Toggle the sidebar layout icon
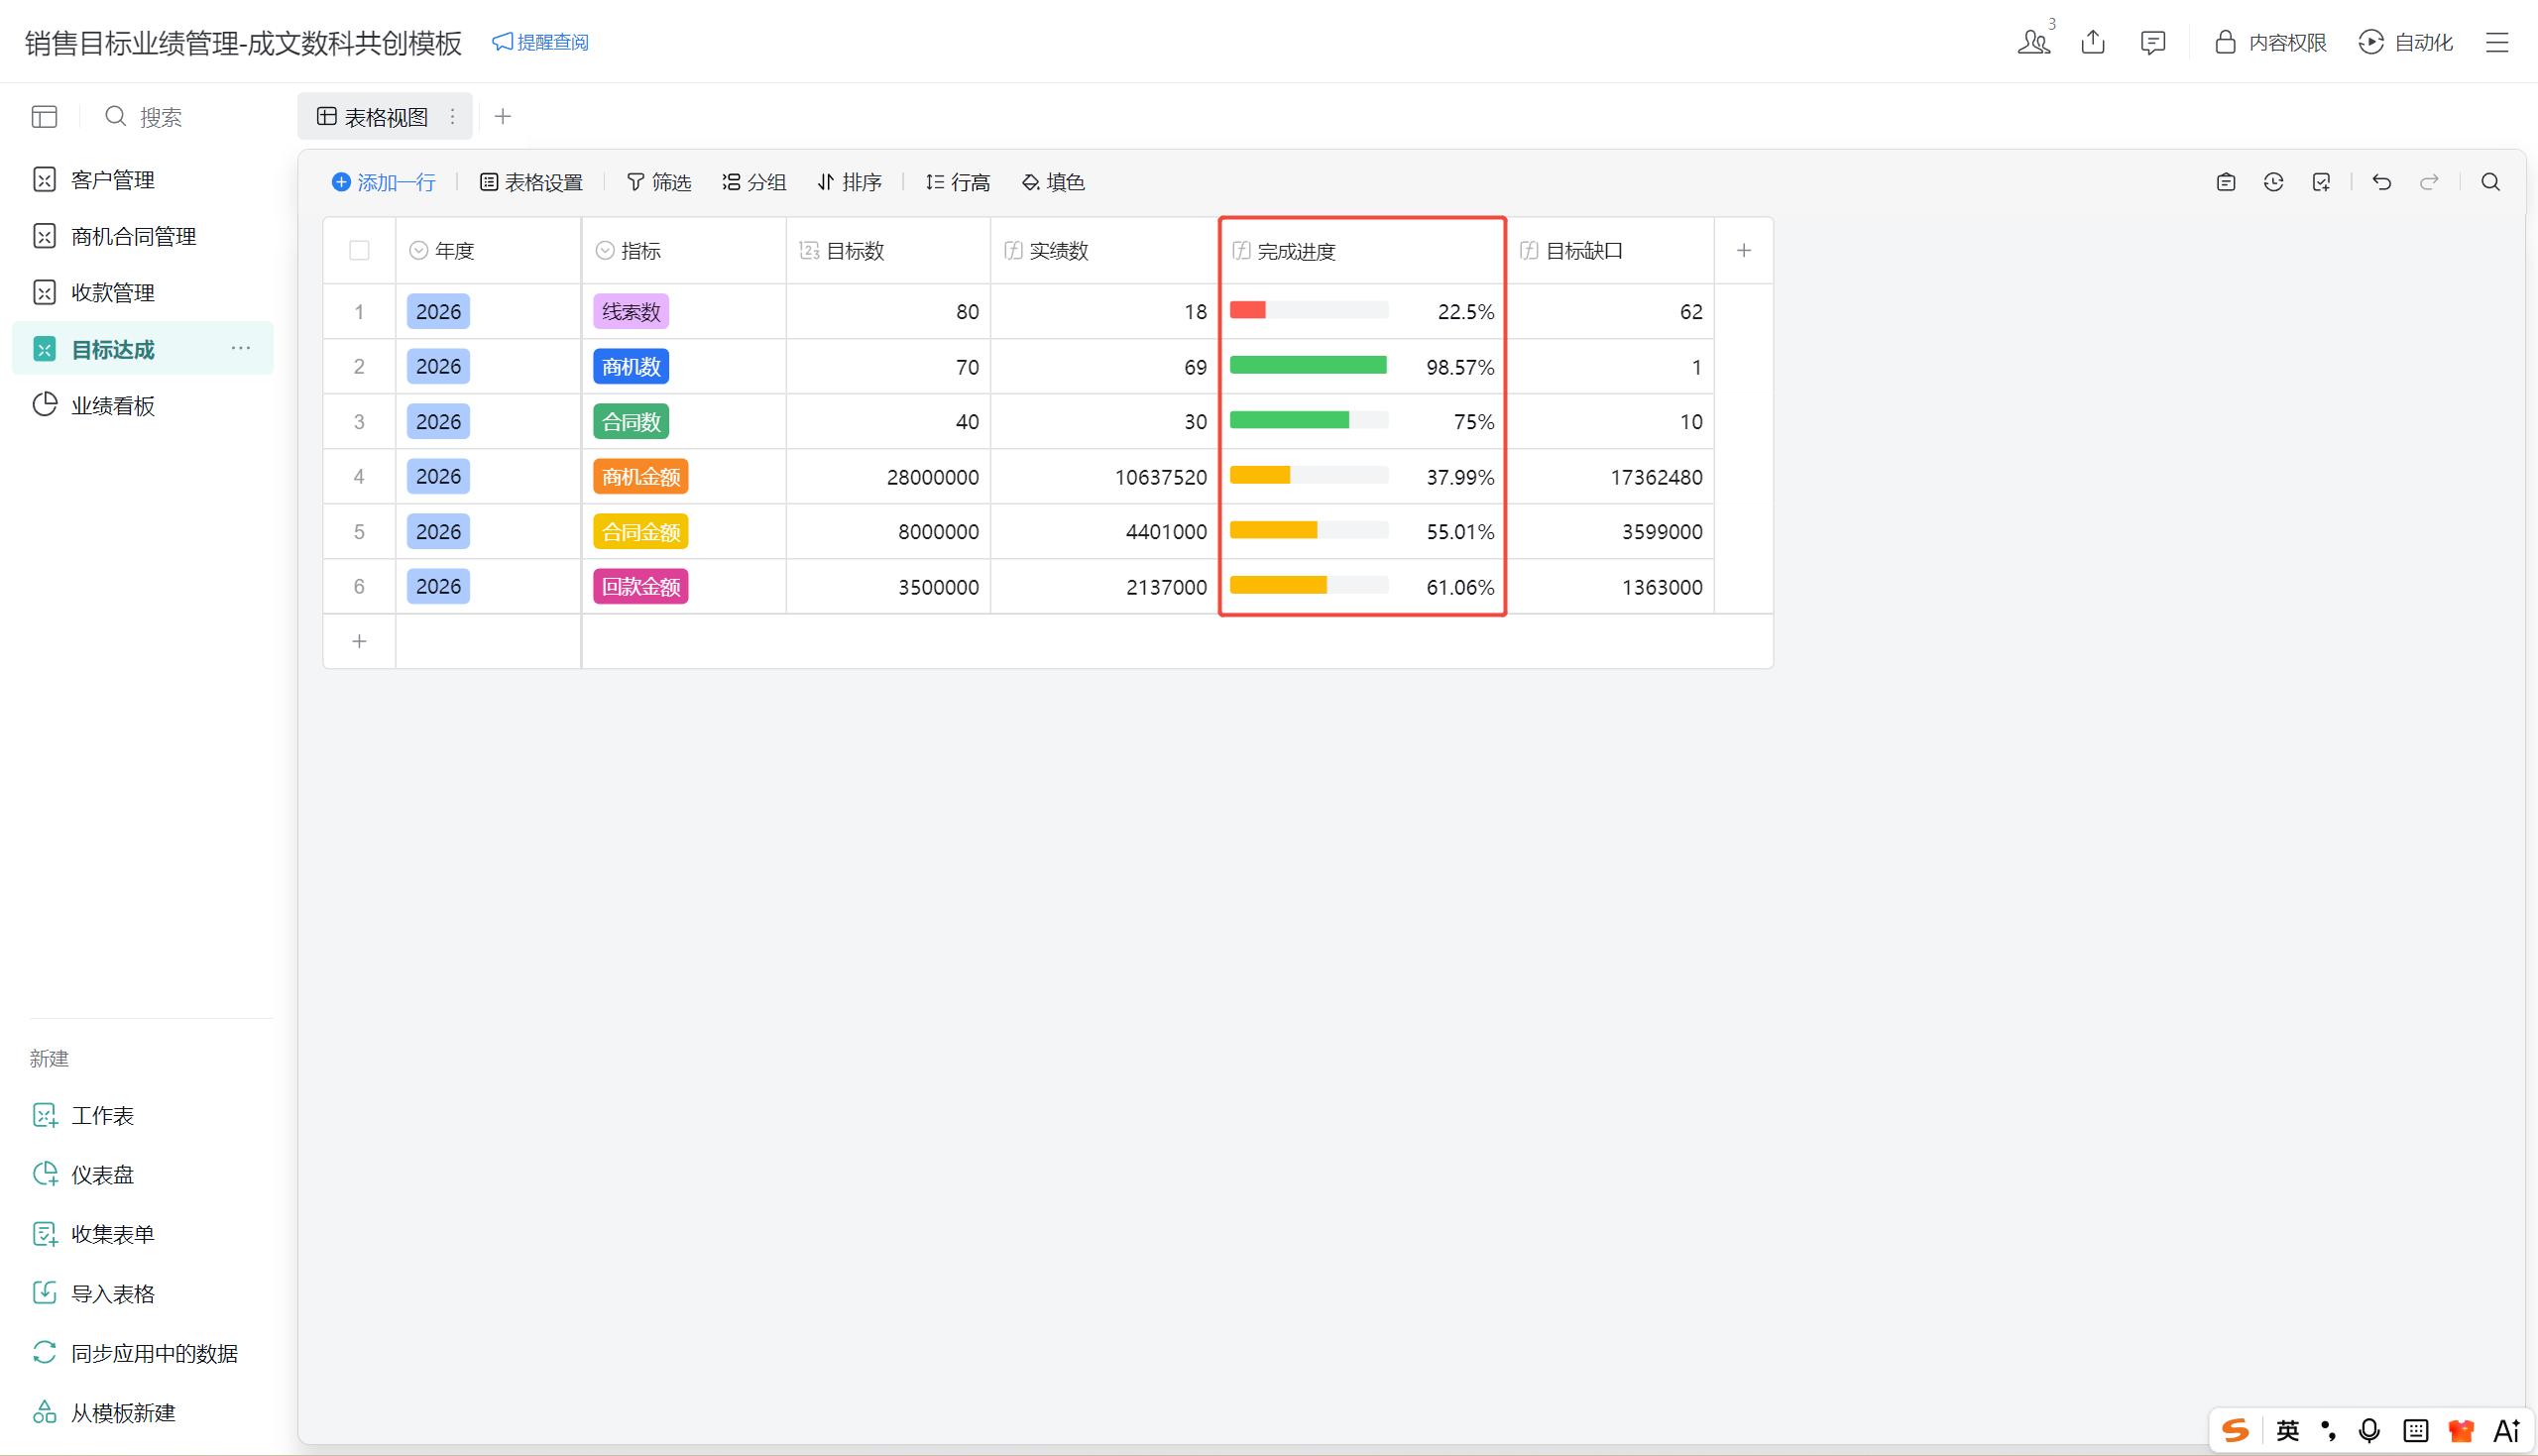 pos(44,117)
